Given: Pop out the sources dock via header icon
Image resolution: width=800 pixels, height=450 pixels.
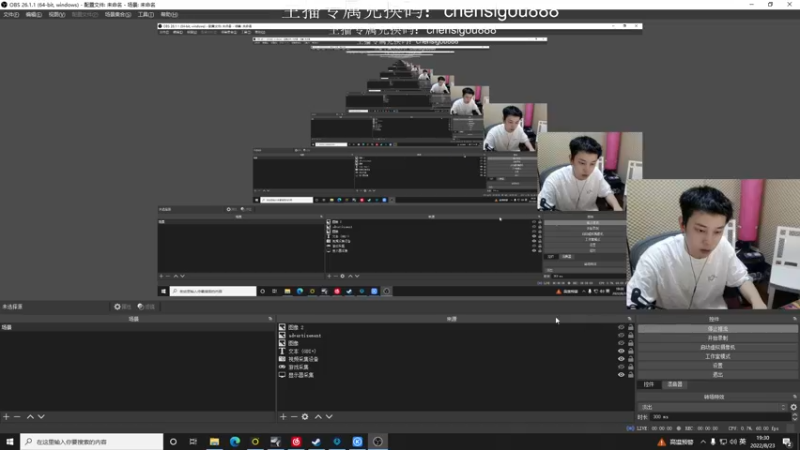Looking at the screenshot, I should coord(629,319).
